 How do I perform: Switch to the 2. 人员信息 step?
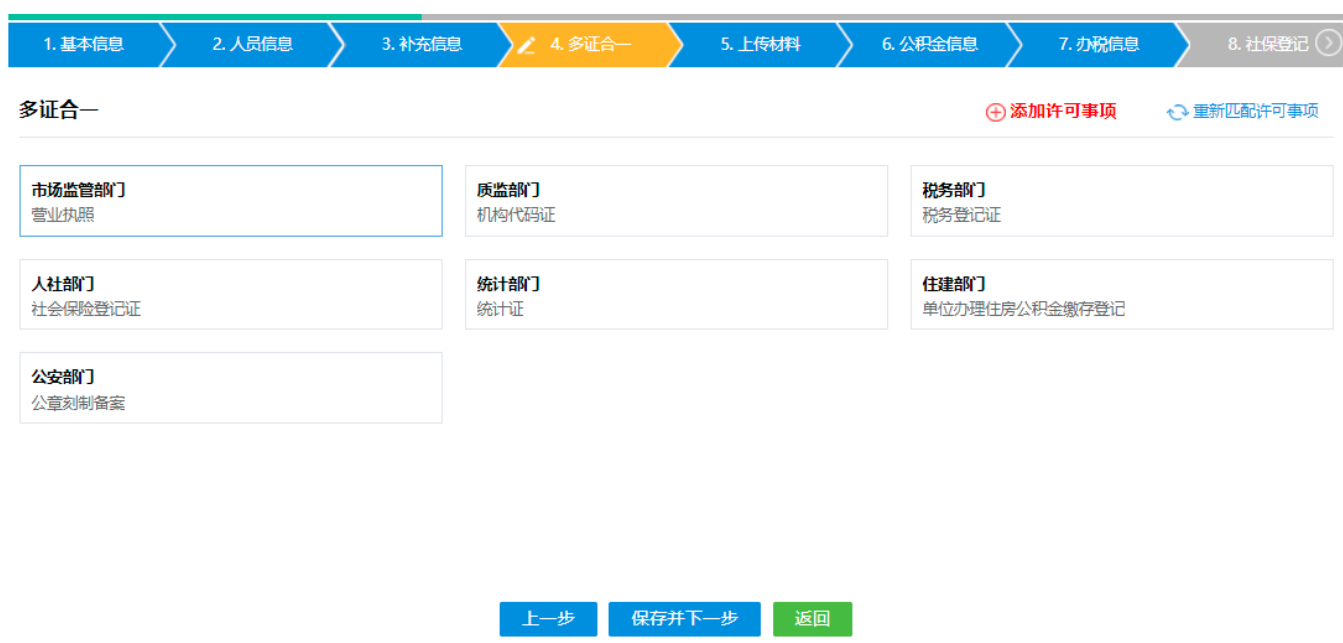(253, 44)
